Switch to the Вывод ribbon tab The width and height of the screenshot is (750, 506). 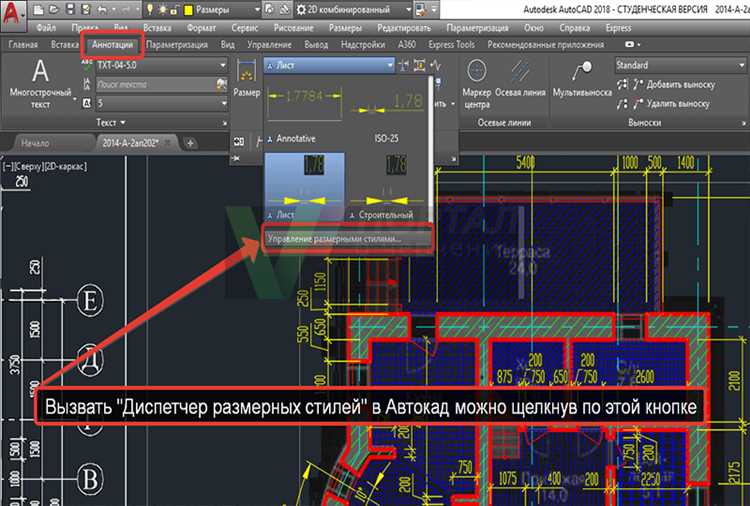316,44
